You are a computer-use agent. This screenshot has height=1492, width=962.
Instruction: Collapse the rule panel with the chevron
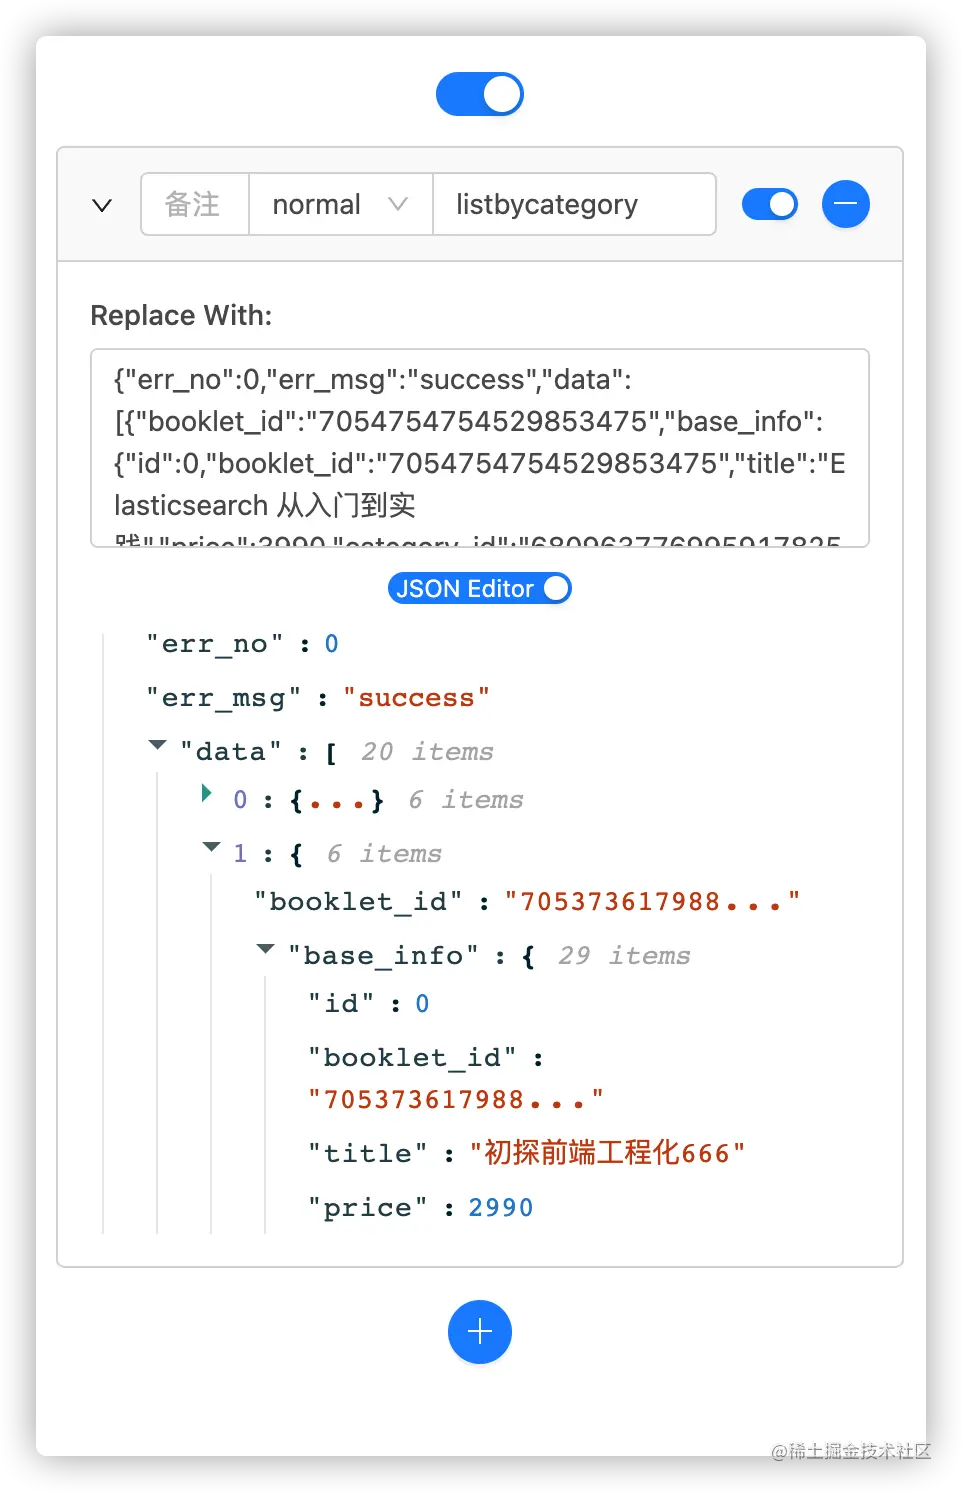click(x=102, y=205)
